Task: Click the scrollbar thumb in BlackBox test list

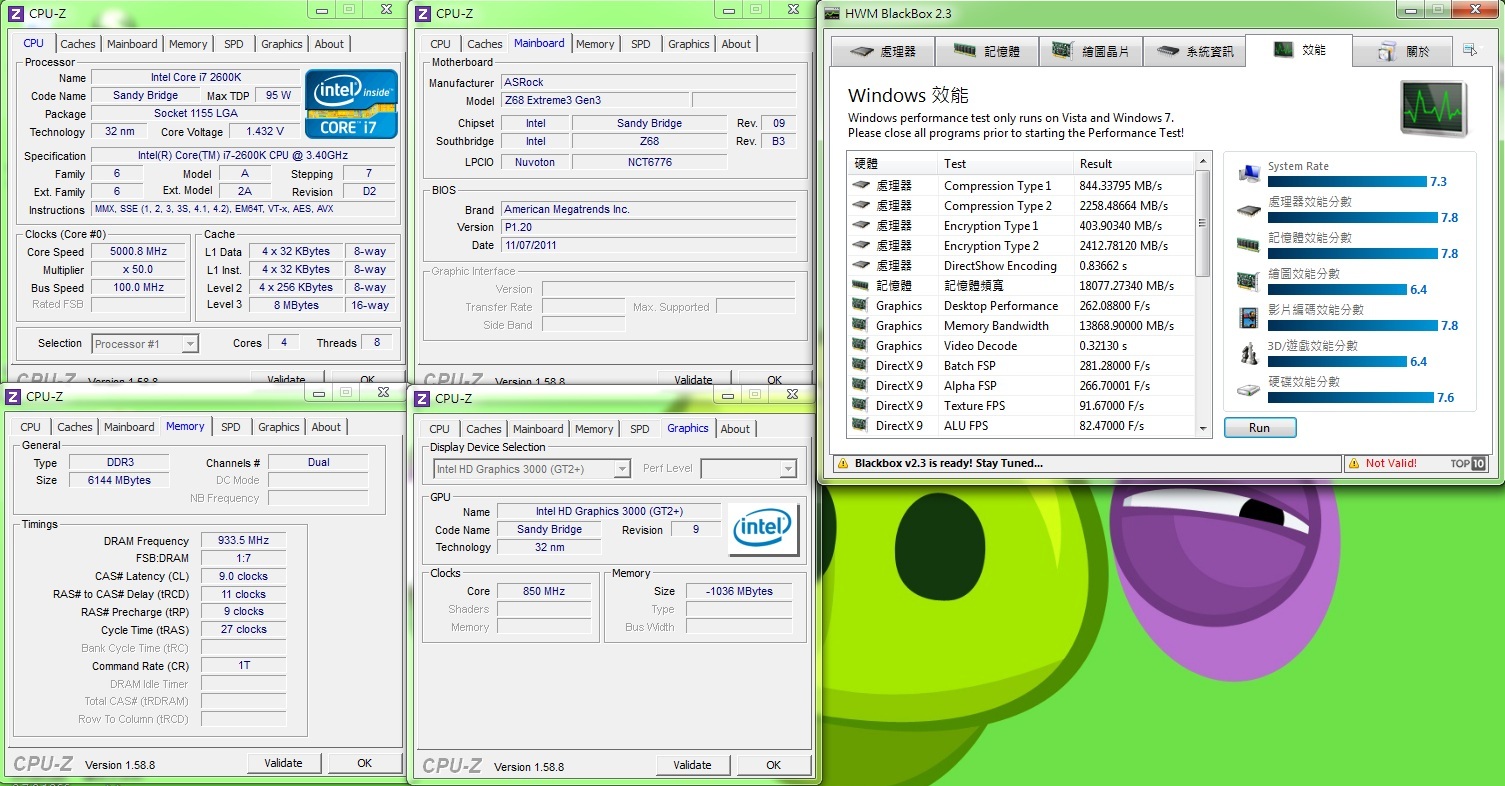Action: 1203,223
